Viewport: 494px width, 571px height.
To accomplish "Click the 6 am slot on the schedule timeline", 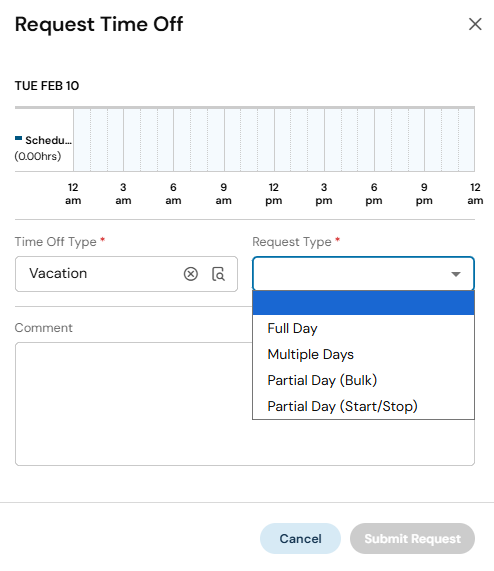I will [x=182, y=140].
